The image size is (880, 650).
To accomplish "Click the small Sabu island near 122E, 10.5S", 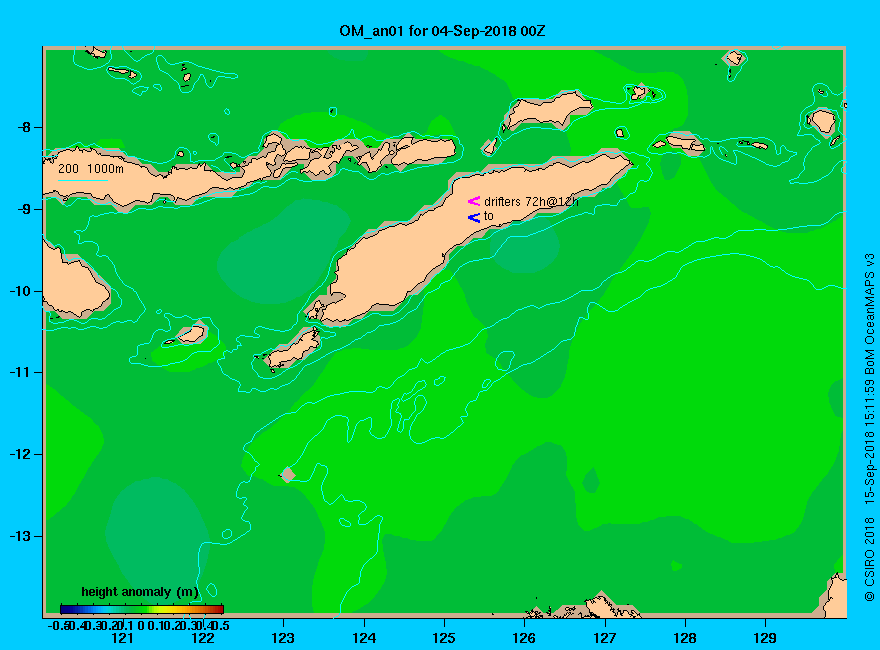I will (192, 334).
